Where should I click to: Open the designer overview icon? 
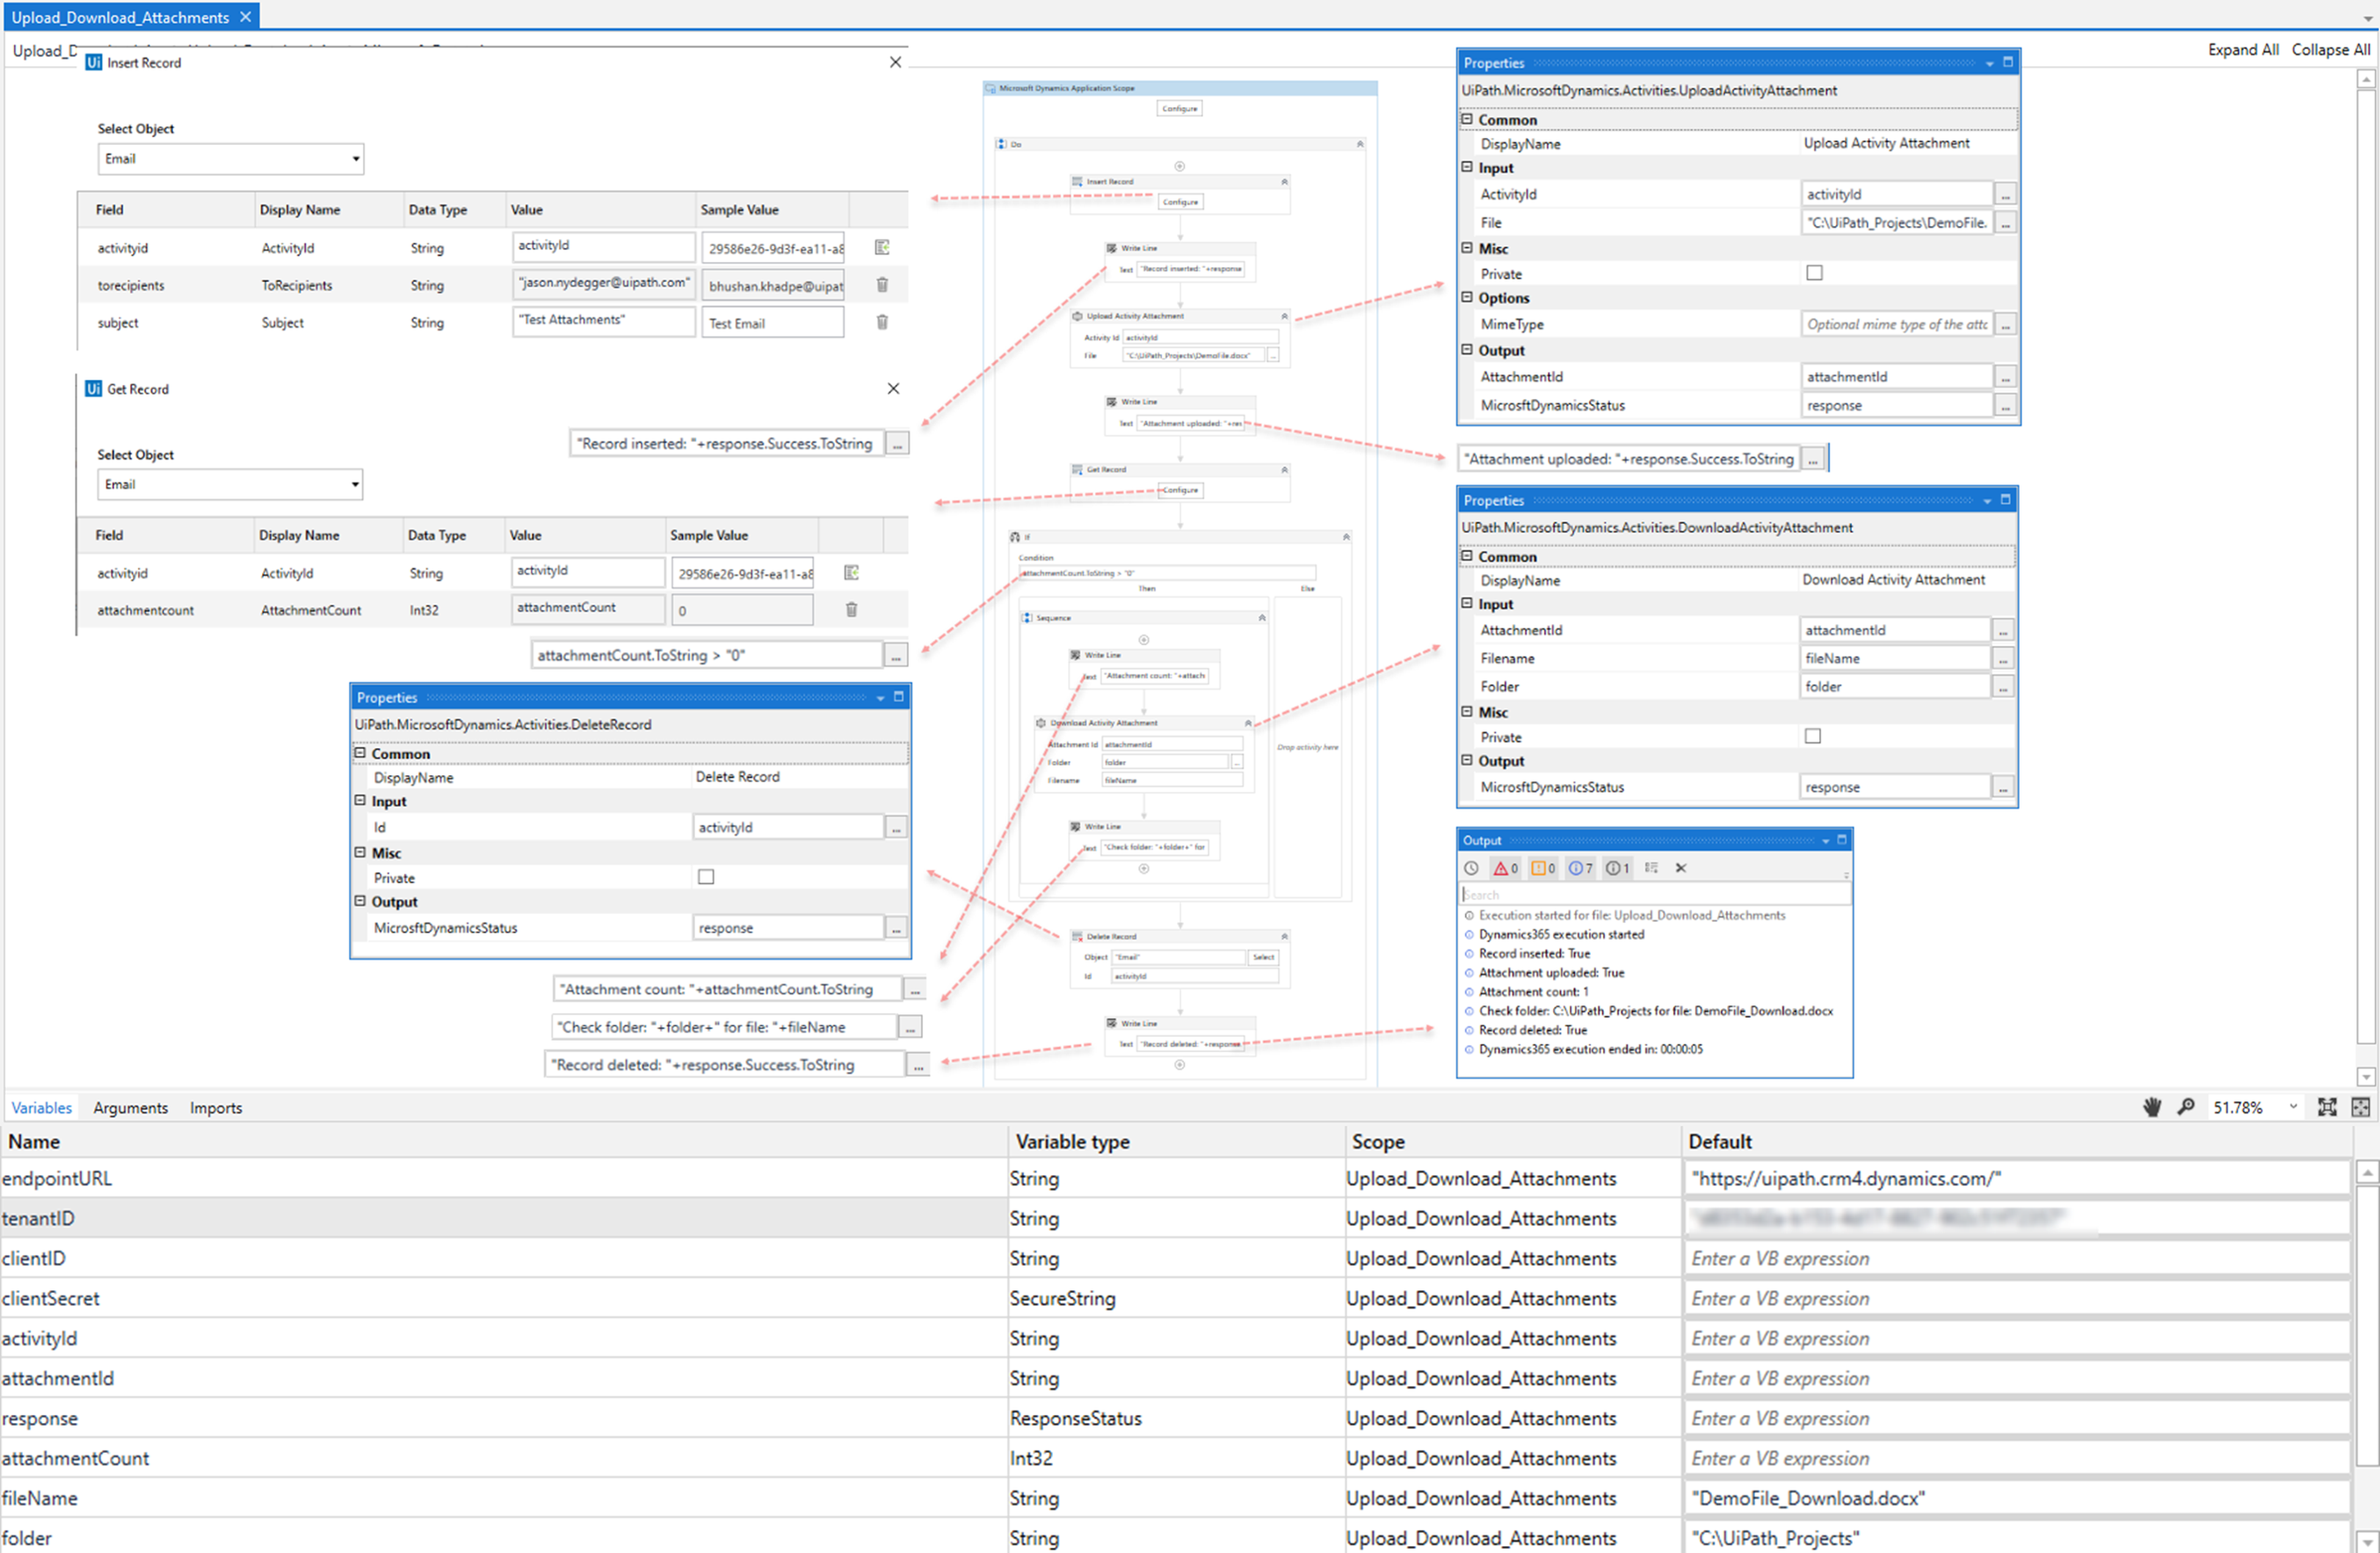pyautogui.click(x=2361, y=1107)
